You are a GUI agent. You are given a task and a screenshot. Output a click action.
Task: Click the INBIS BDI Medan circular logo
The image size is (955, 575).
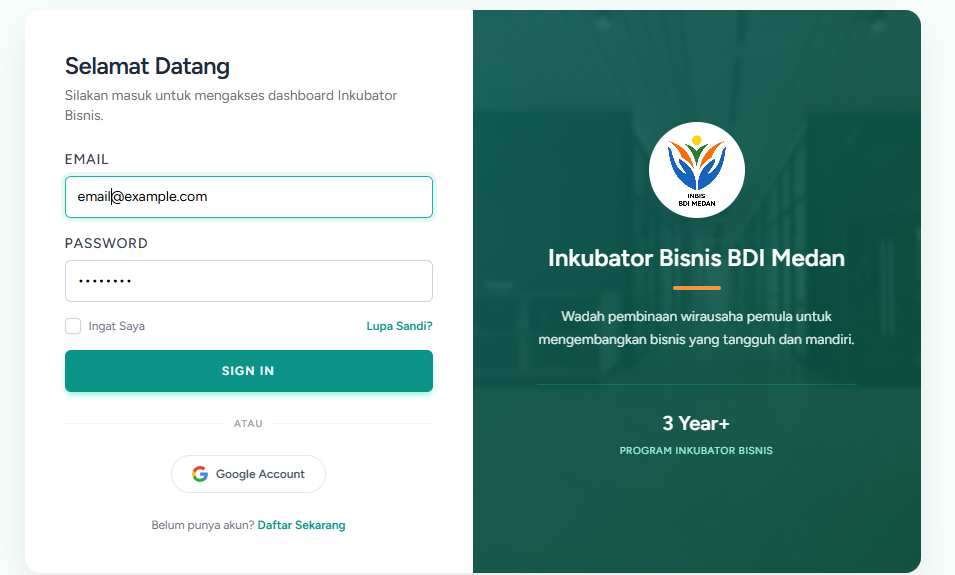pos(696,170)
